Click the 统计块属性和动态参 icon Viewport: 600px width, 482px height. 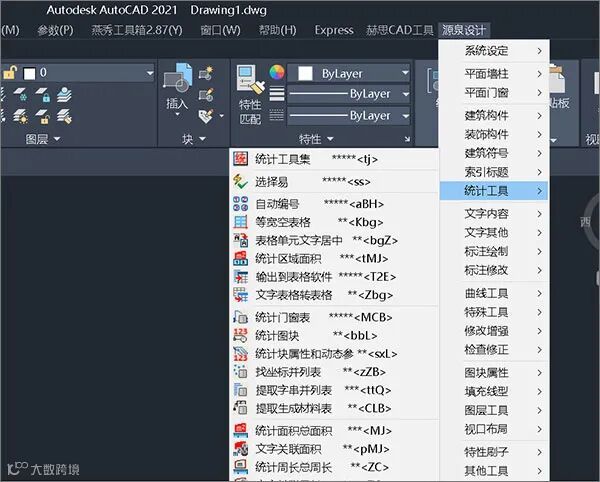pos(240,354)
